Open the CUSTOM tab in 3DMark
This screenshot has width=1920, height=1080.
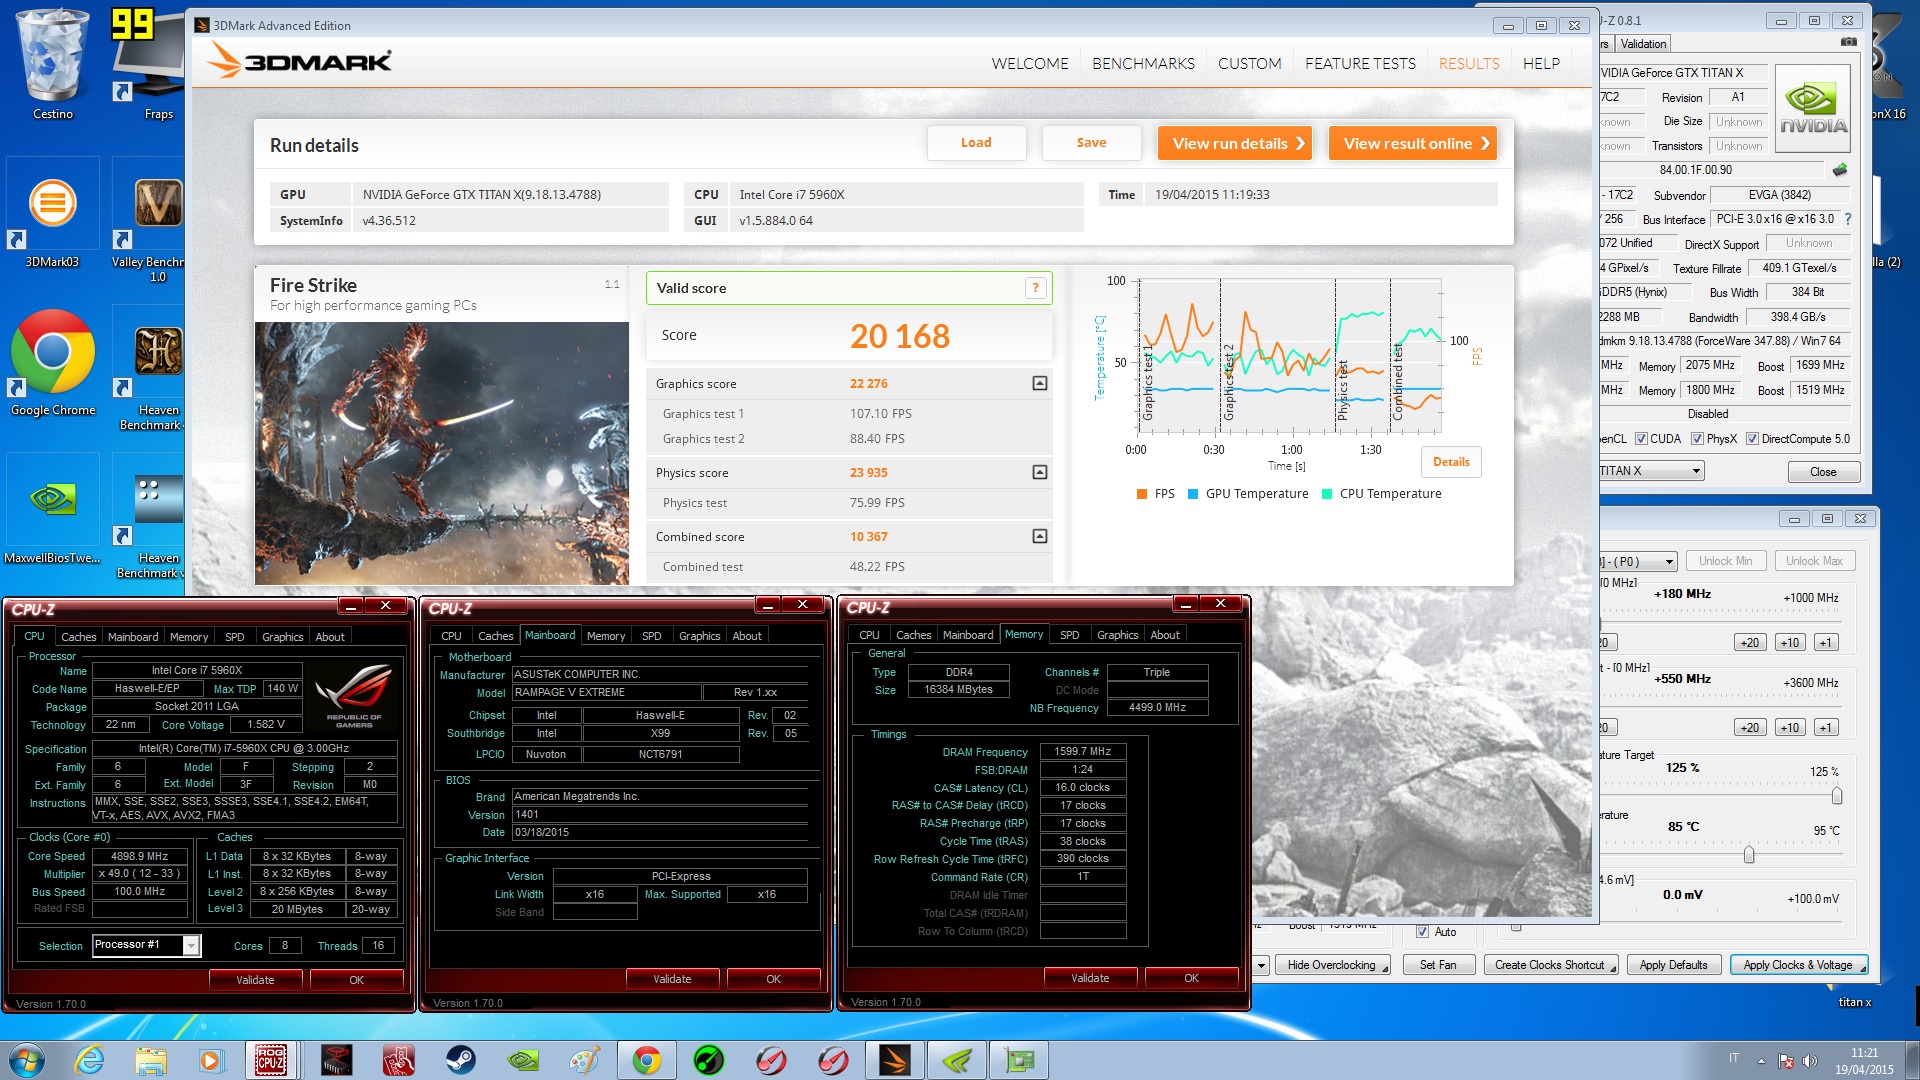pyautogui.click(x=1249, y=64)
